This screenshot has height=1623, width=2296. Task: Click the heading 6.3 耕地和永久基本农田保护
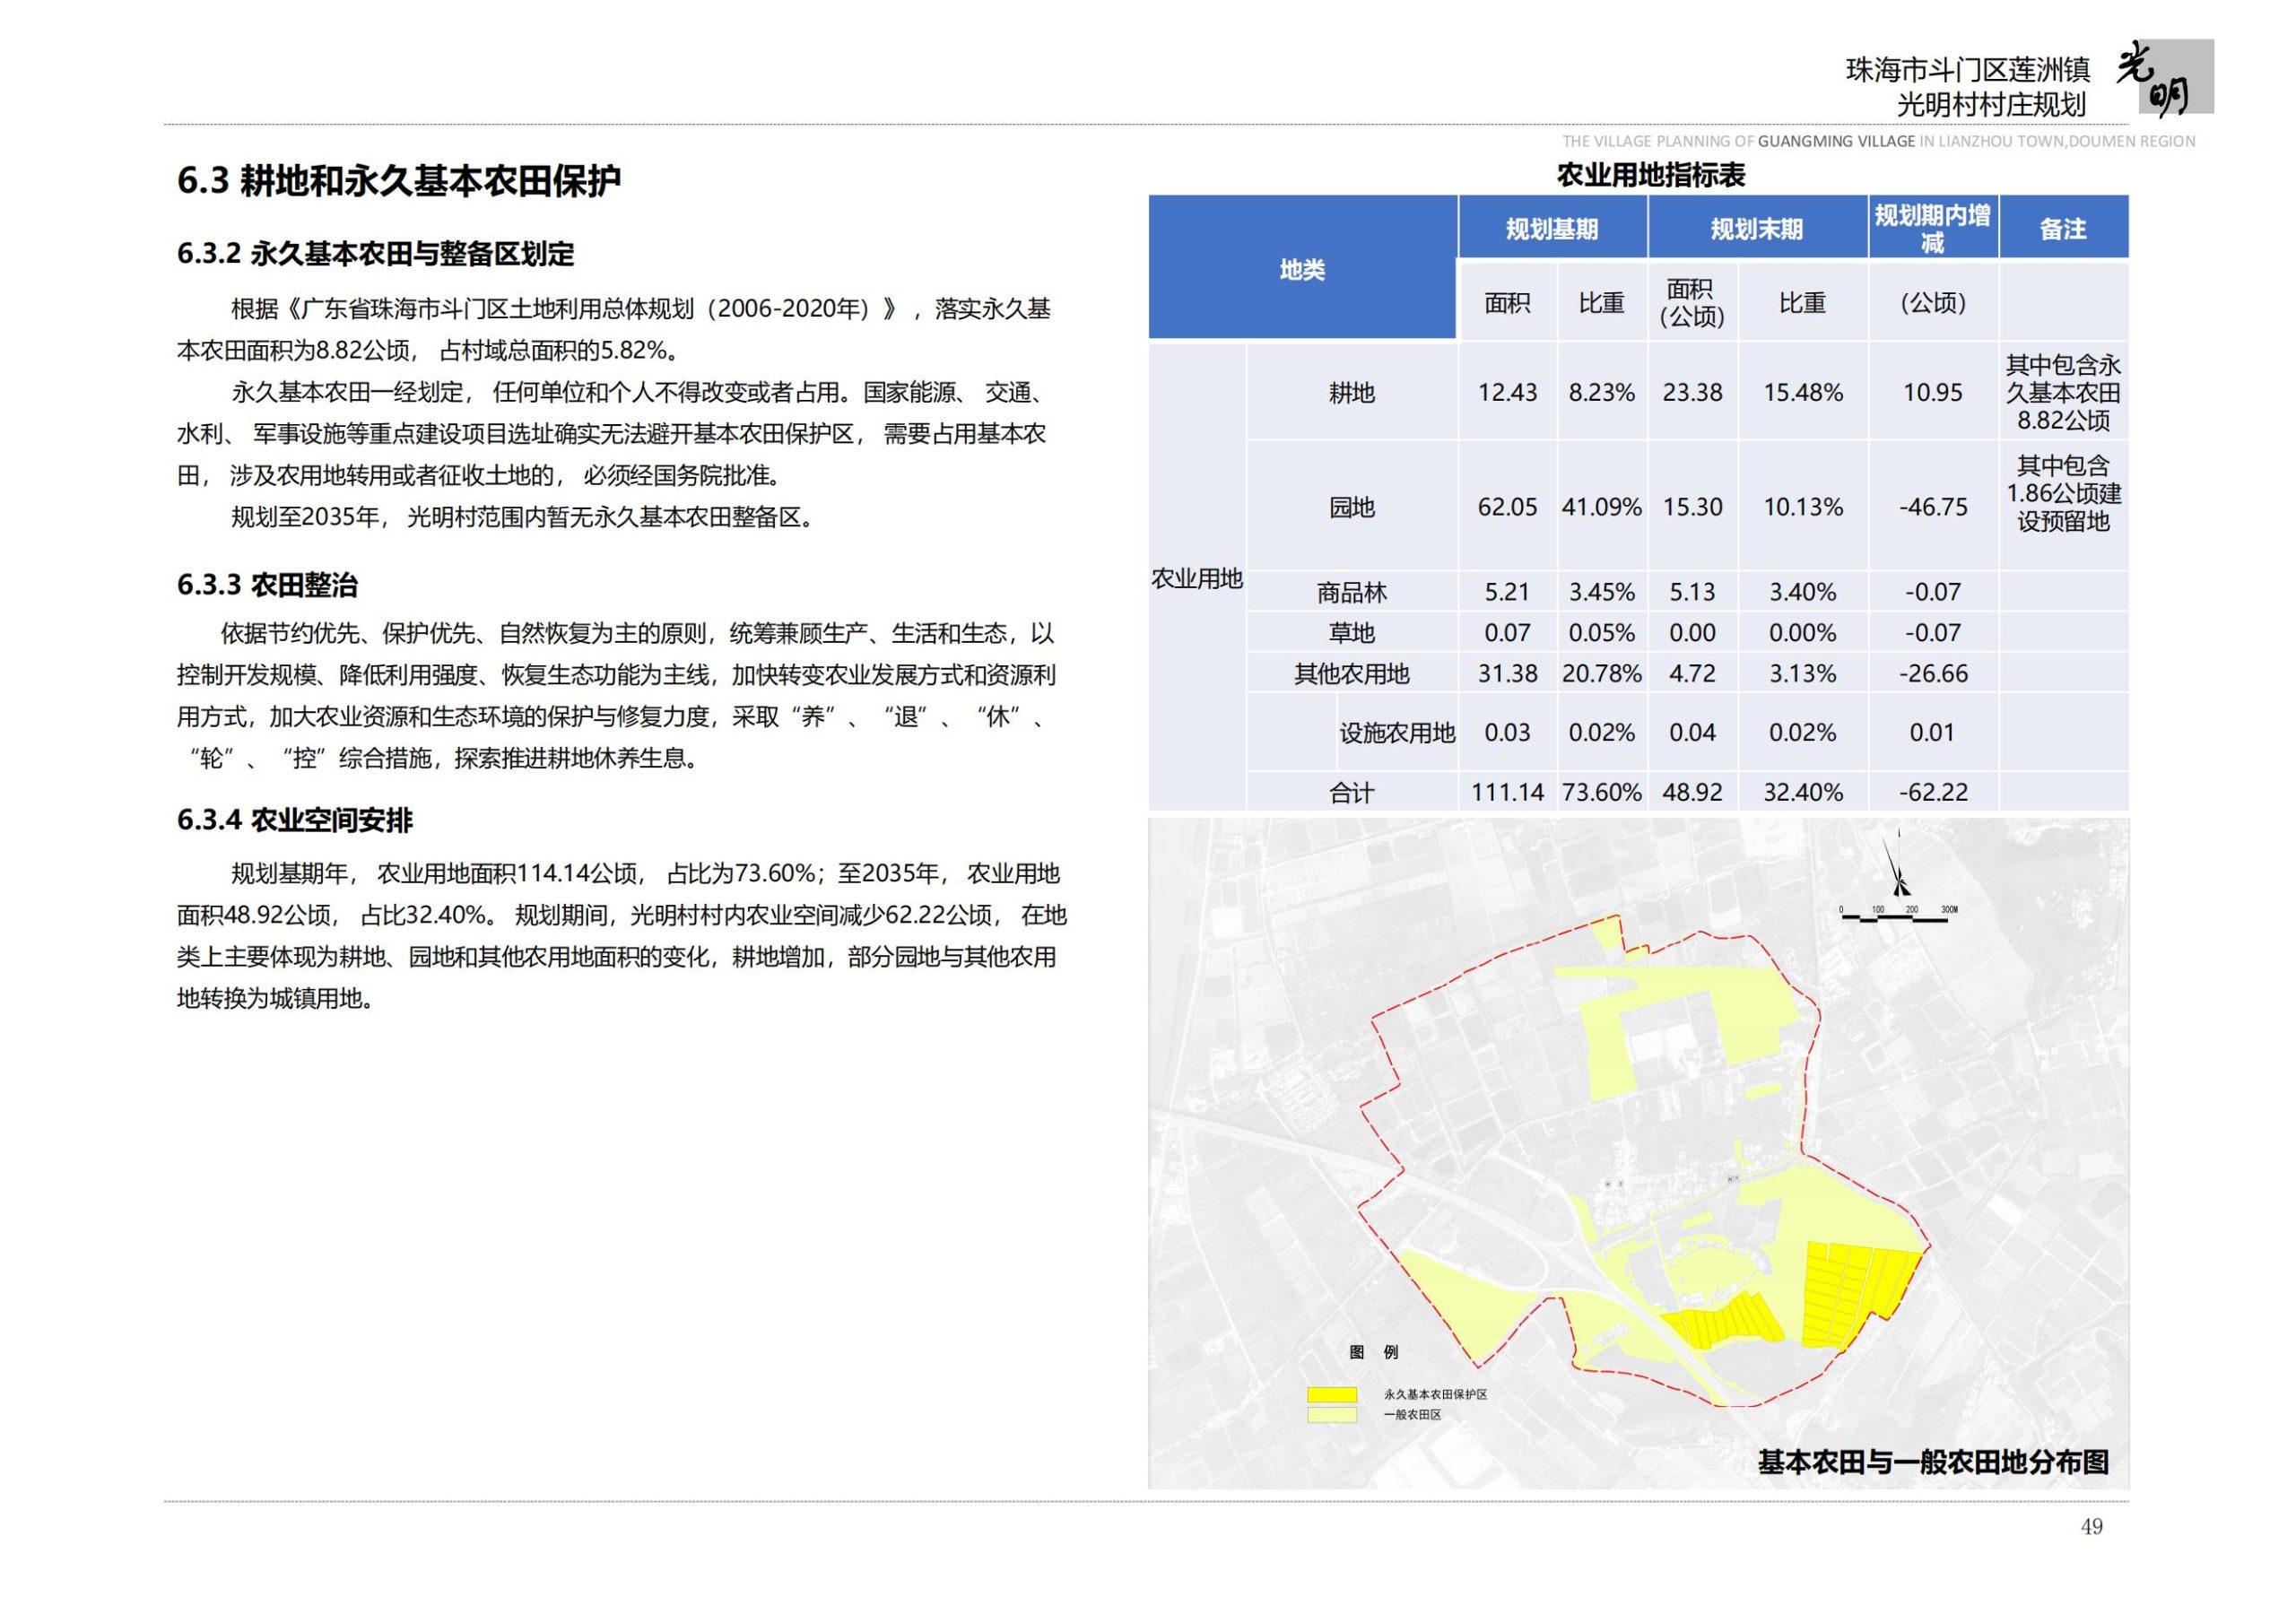399,181
